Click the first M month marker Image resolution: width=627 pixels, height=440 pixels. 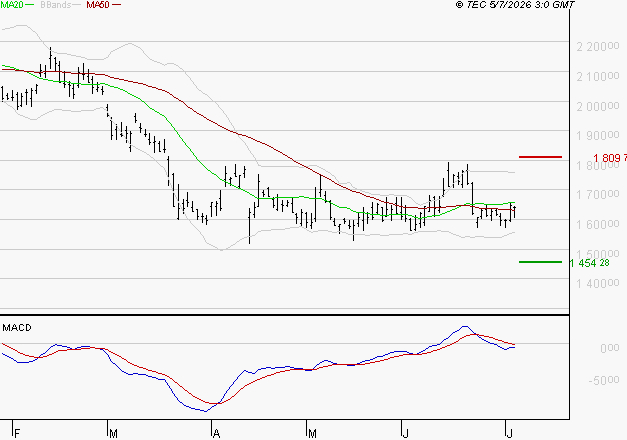point(113,434)
